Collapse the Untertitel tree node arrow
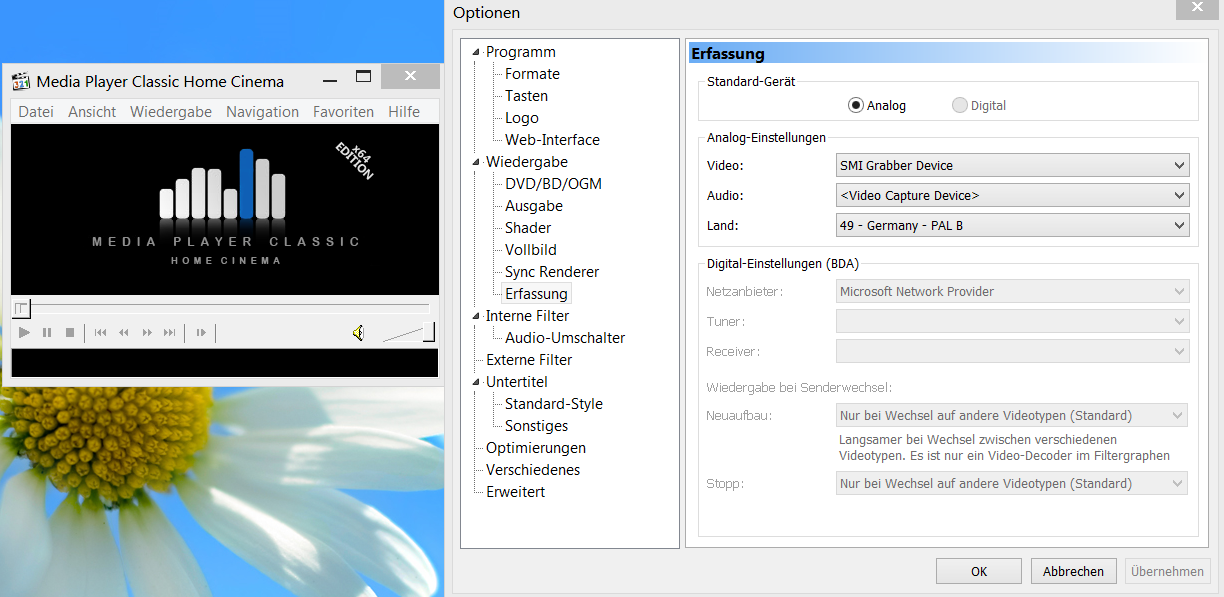Screen dimensions: 1224x597 pos(476,382)
